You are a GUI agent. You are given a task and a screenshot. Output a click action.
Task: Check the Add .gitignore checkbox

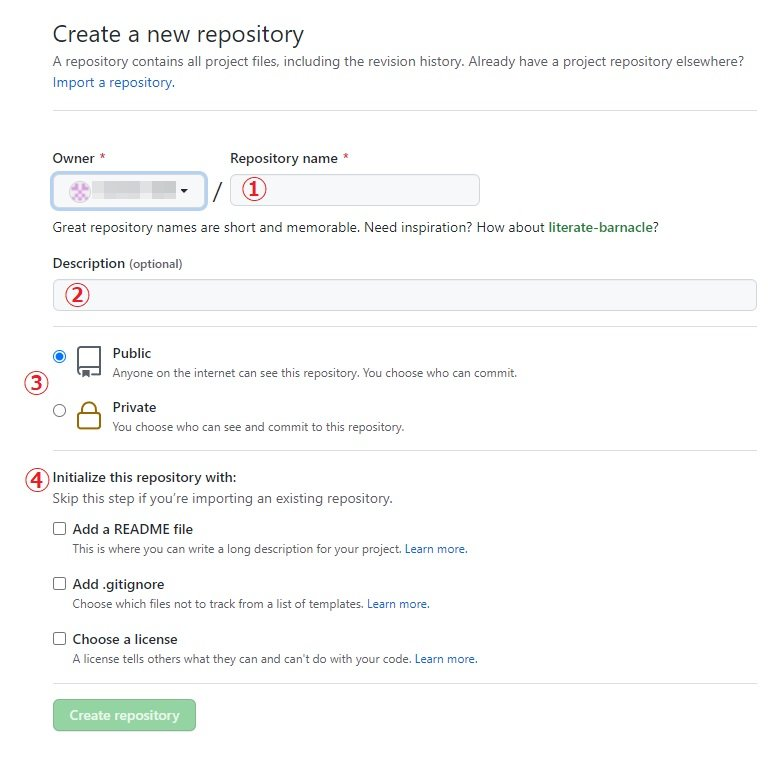pyautogui.click(x=60, y=584)
